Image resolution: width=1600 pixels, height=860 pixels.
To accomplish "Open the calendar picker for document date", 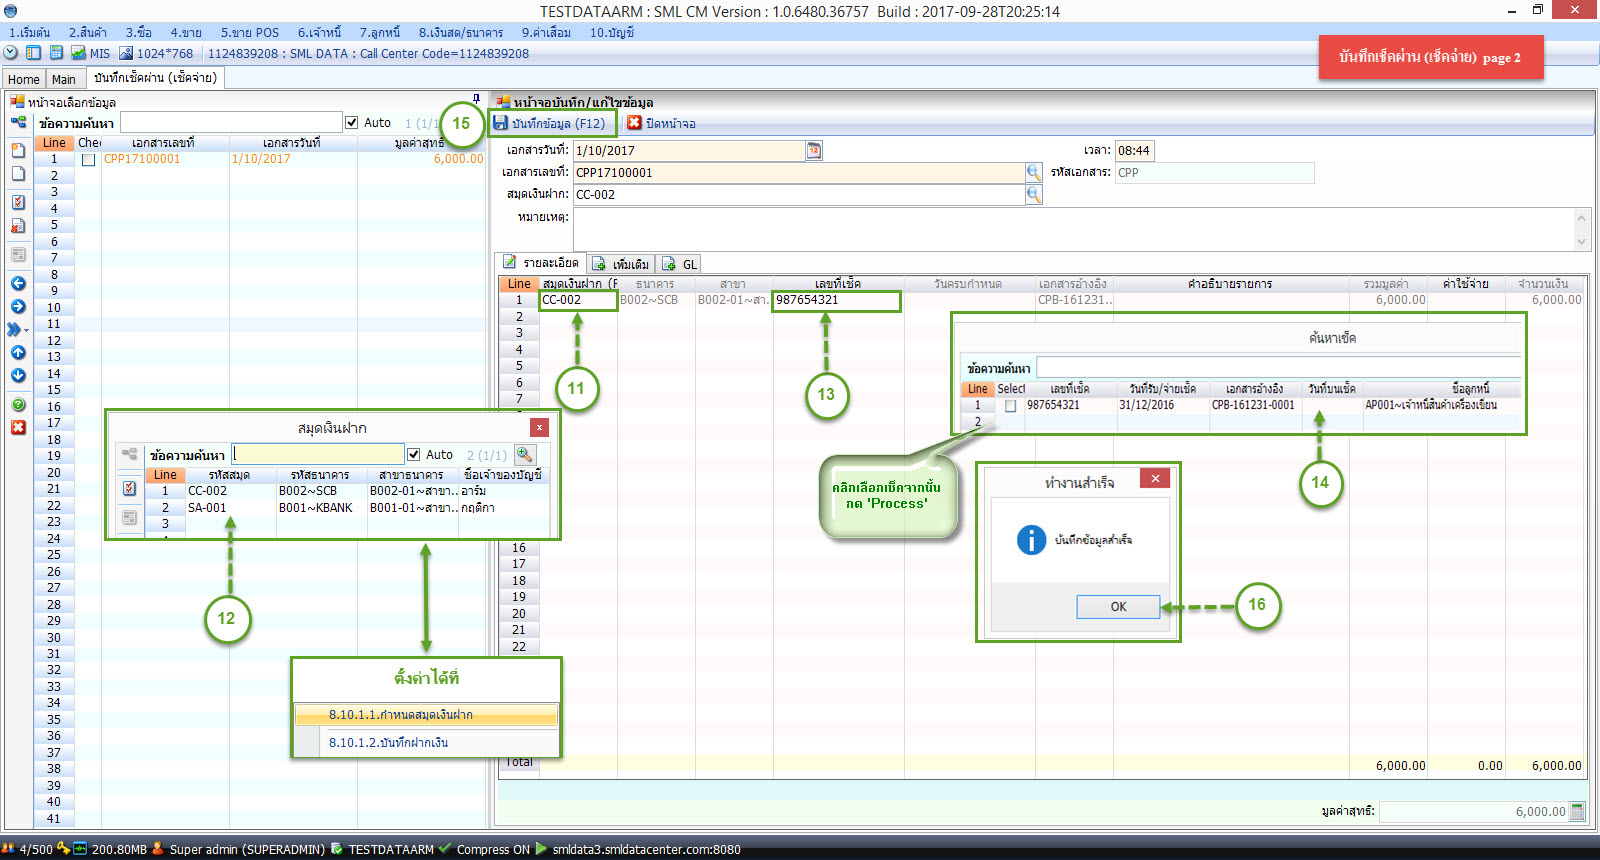I will 814,150.
